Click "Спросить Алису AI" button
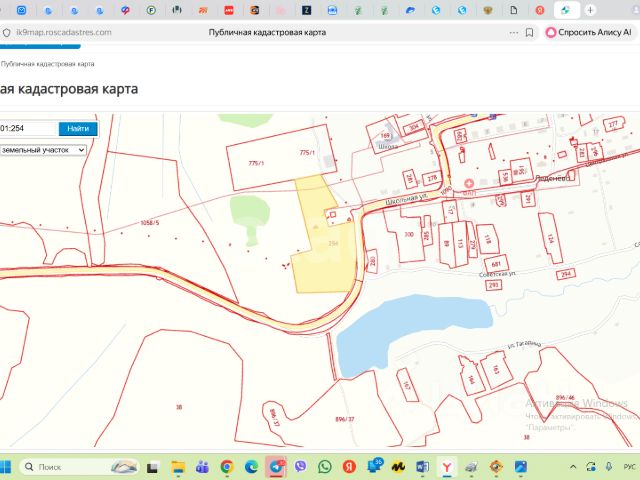The height and width of the screenshot is (480, 640). coord(589,32)
